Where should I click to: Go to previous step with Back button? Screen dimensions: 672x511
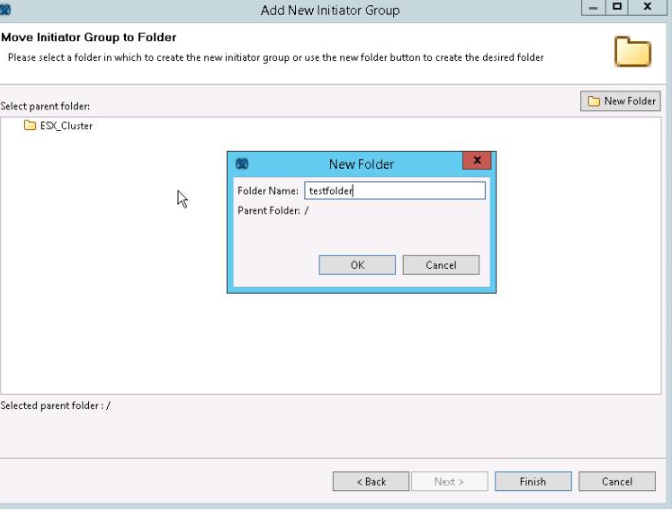[371, 481]
